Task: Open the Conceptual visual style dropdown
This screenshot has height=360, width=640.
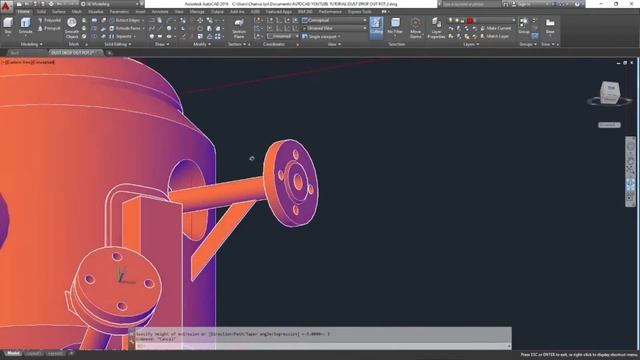Action: coord(334,20)
